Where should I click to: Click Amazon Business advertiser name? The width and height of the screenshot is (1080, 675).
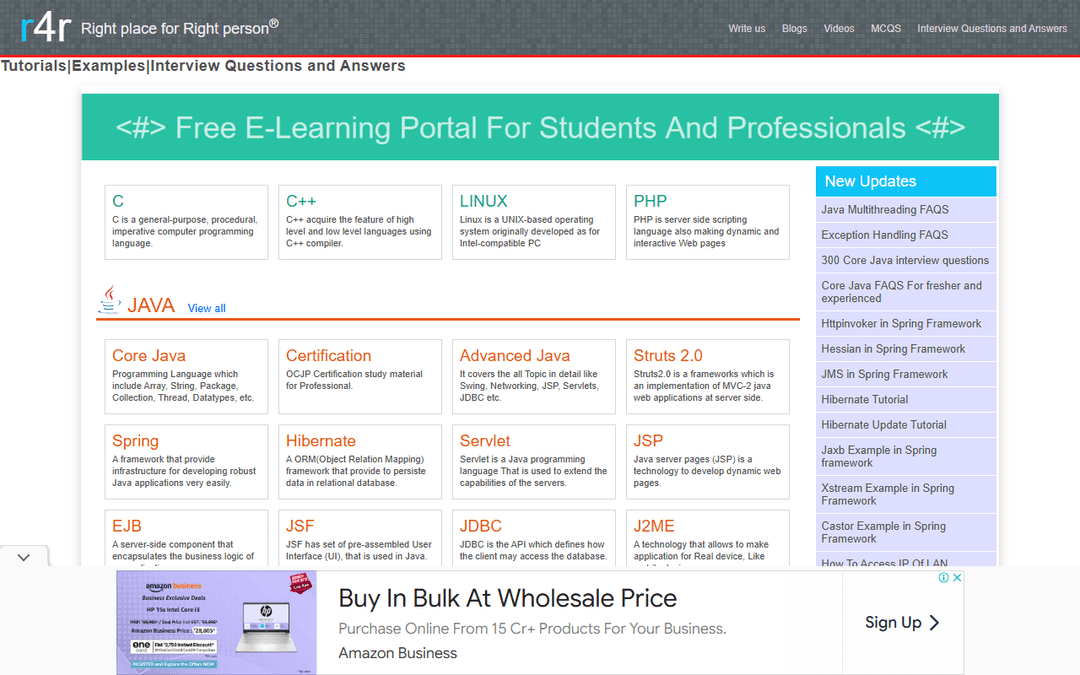tap(397, 653)
